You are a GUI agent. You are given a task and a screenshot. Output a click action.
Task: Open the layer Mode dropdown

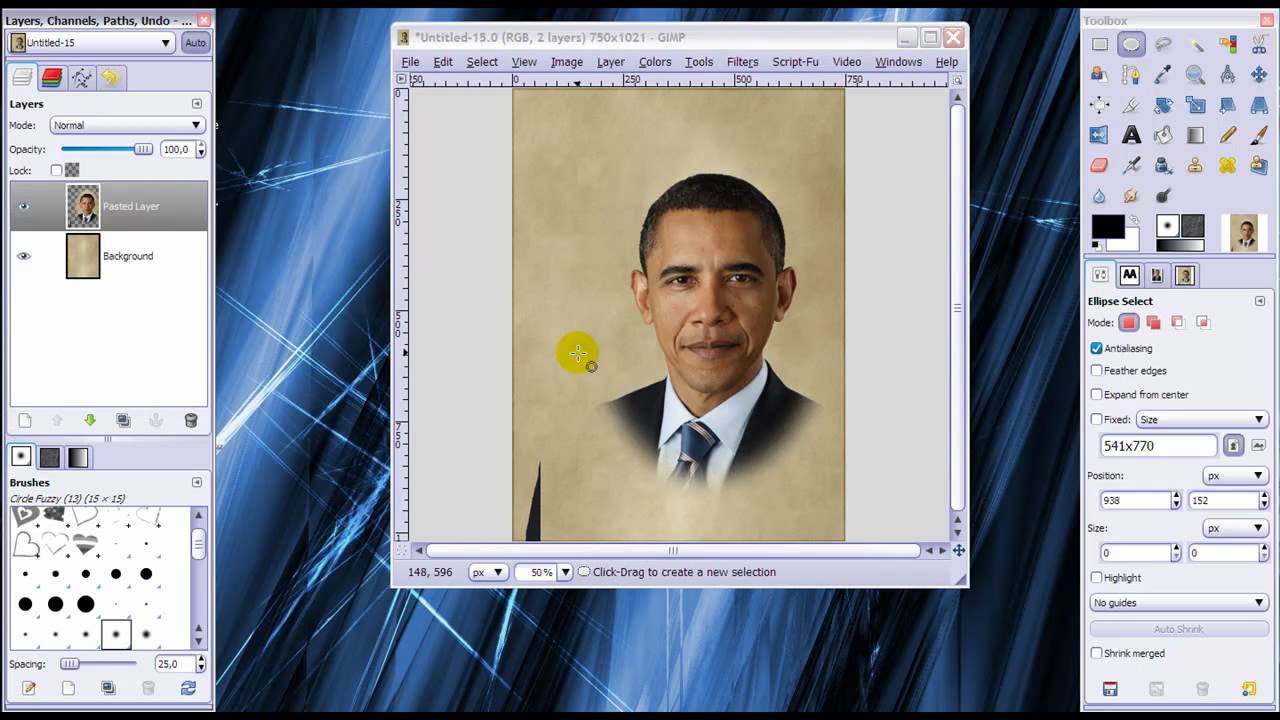click(x=127, y=125)
